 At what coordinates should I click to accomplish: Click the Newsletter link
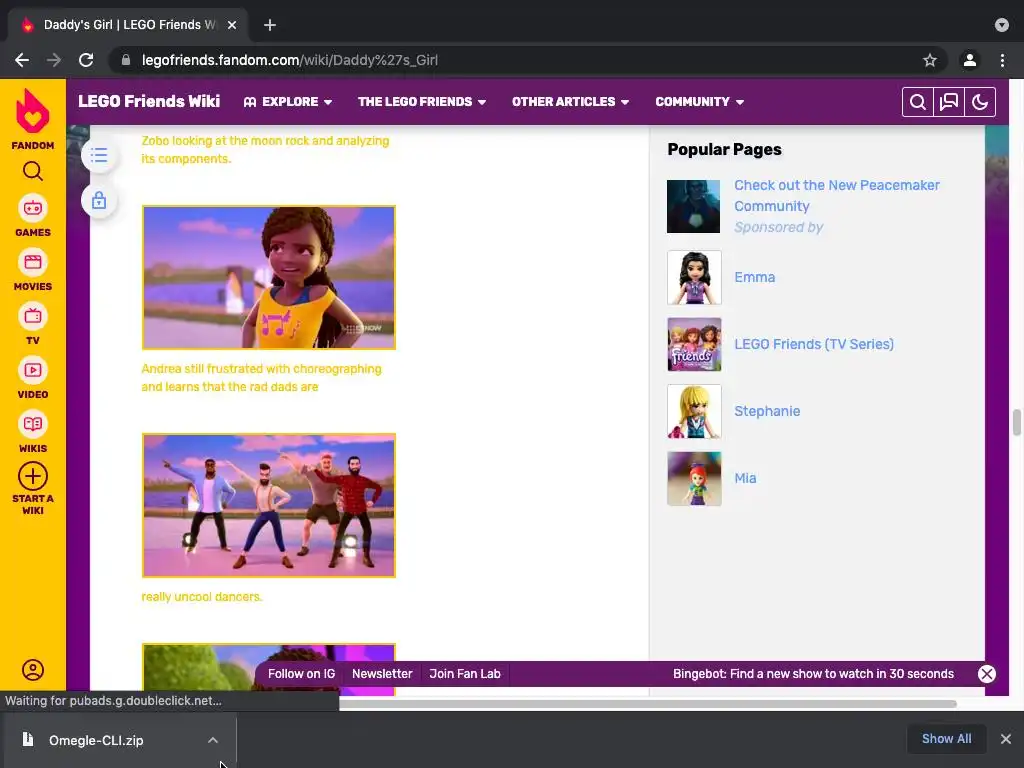(382, 674)
